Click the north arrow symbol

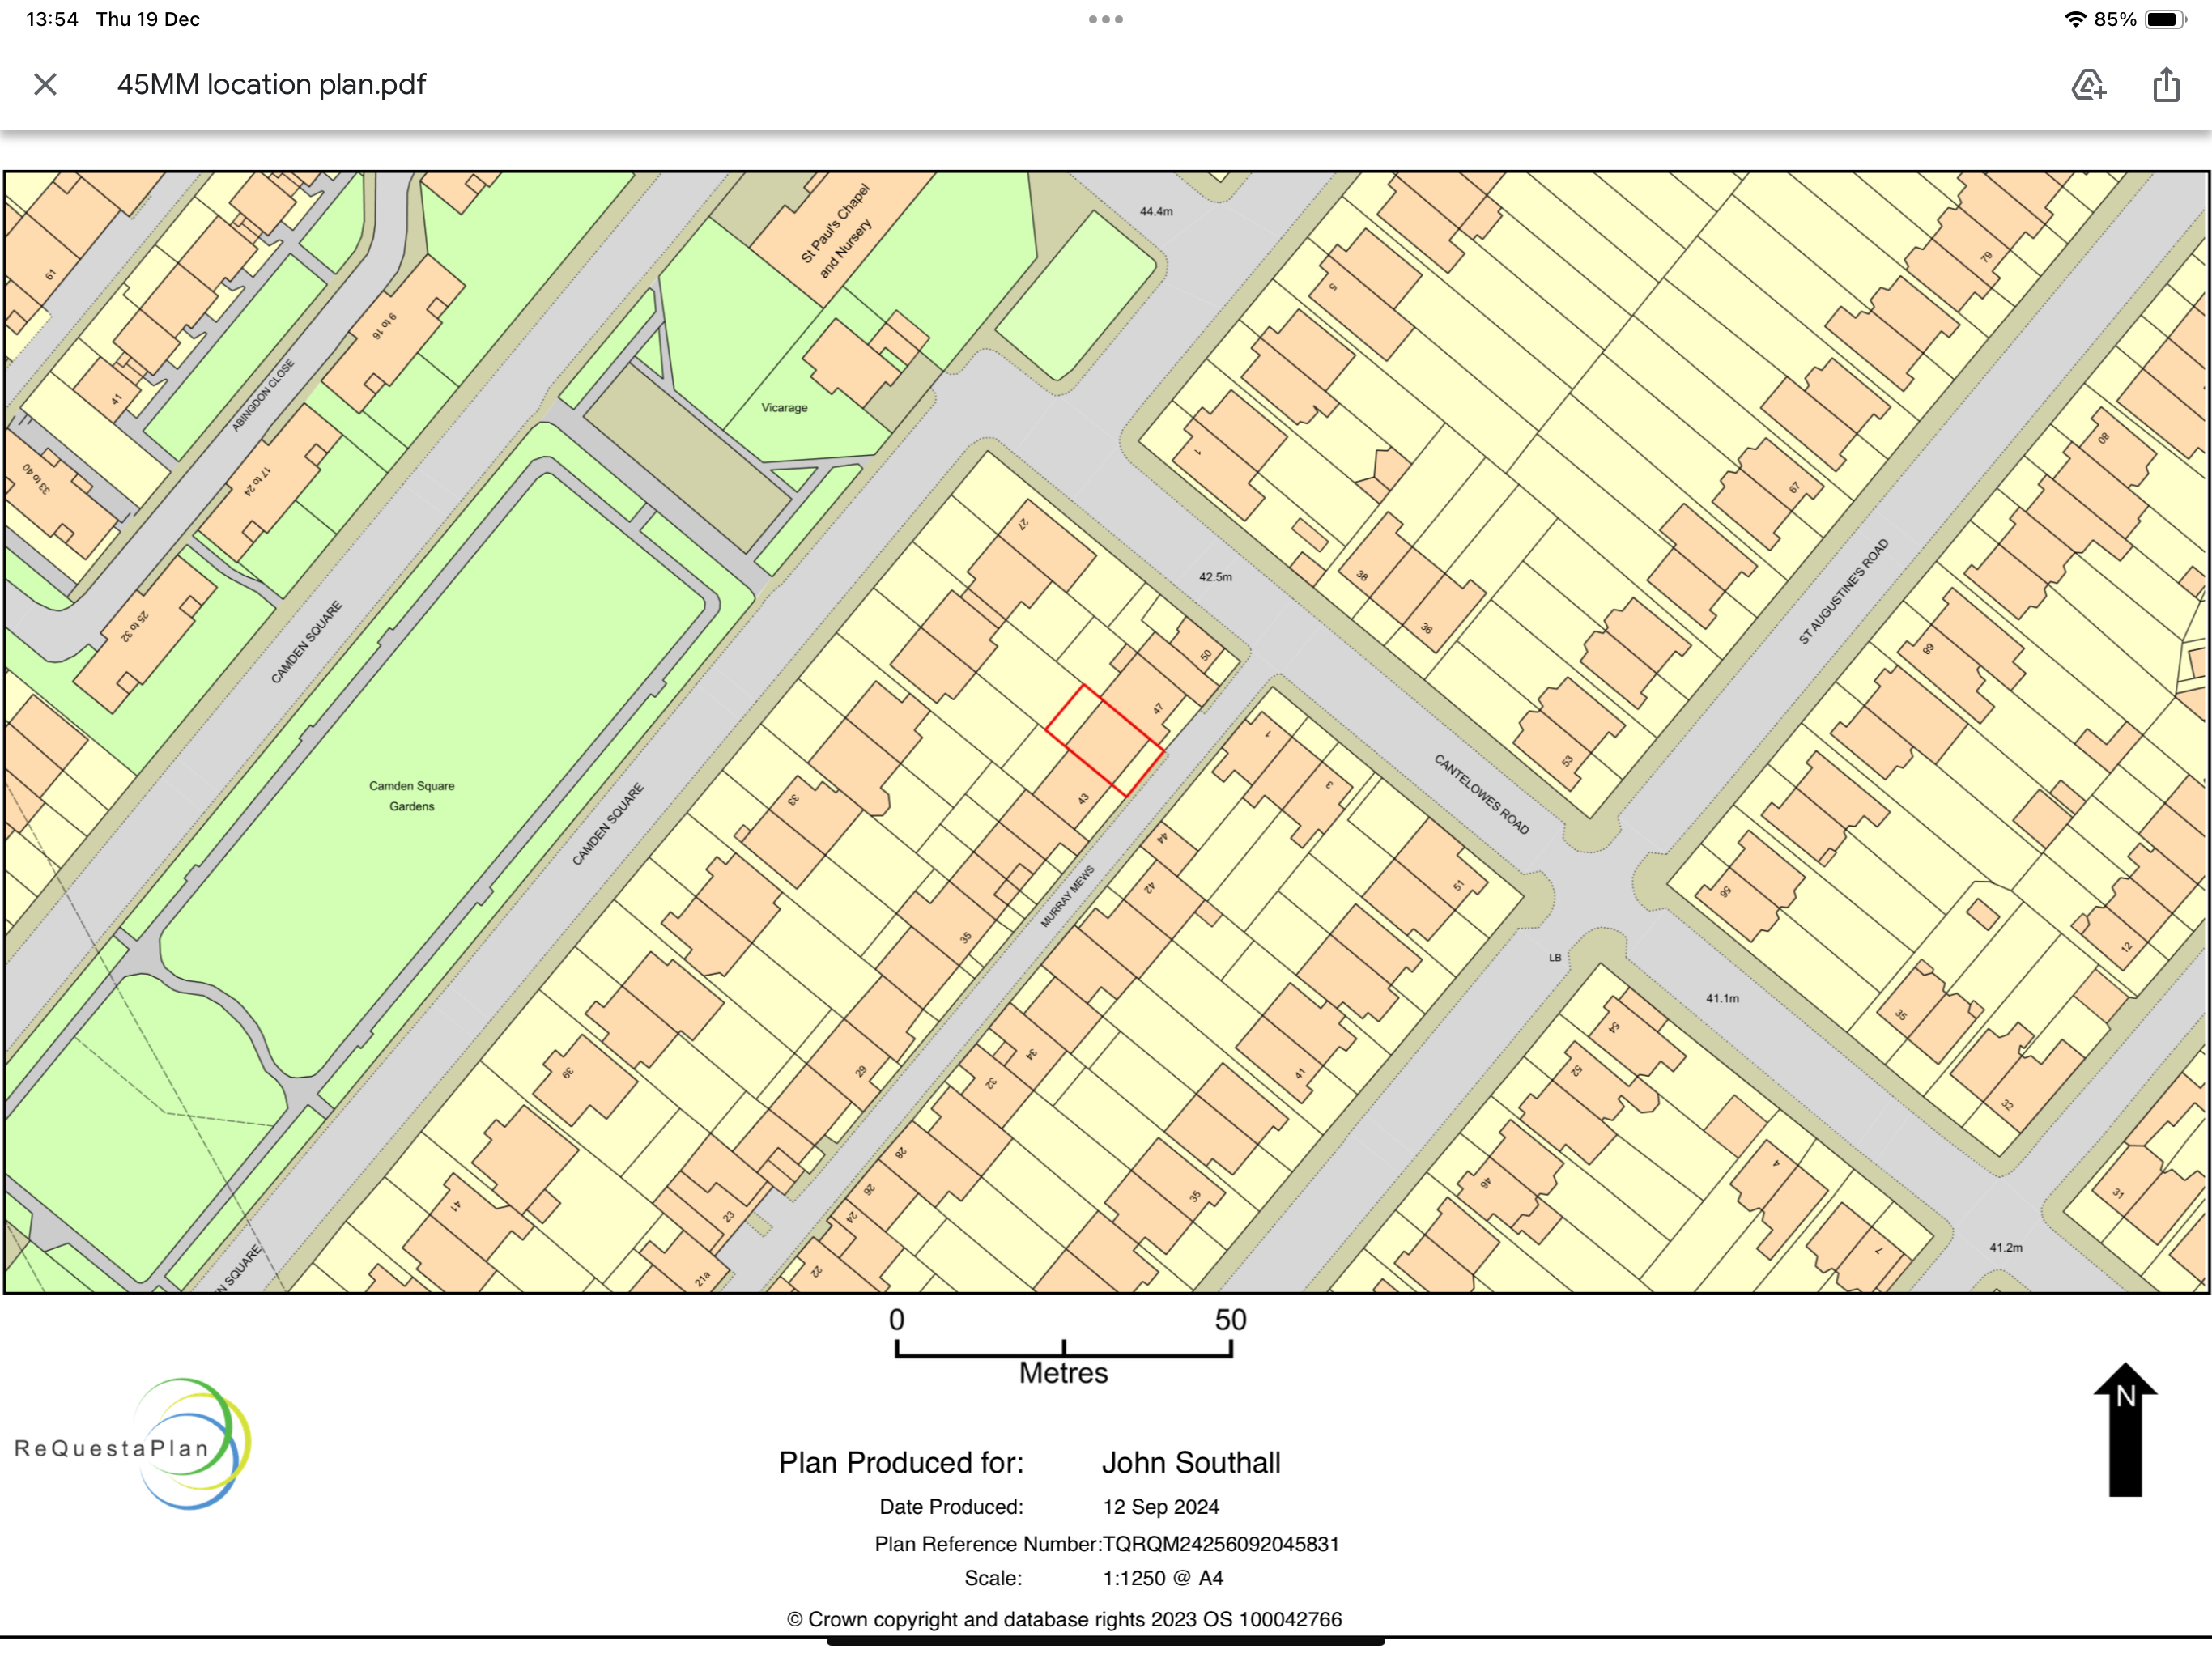point(2125,1428)
